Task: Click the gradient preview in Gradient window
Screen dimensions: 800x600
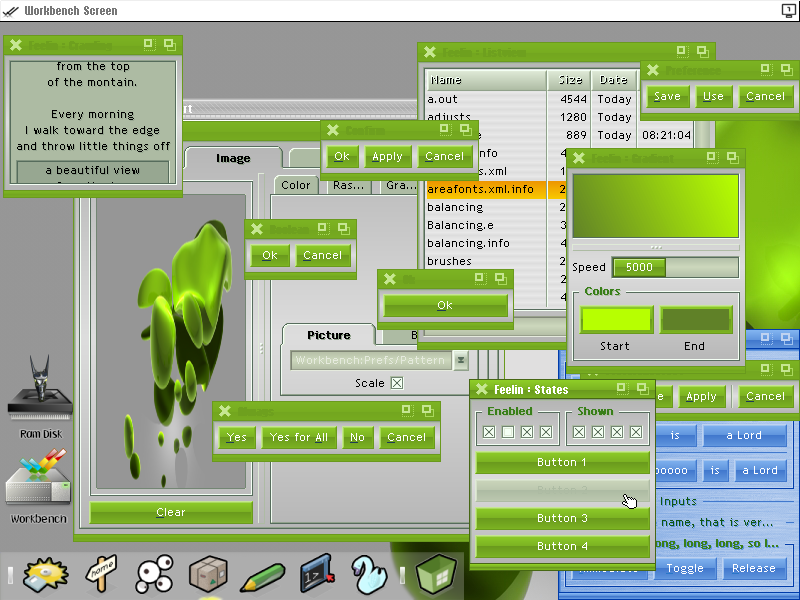Action: [656, 206]
